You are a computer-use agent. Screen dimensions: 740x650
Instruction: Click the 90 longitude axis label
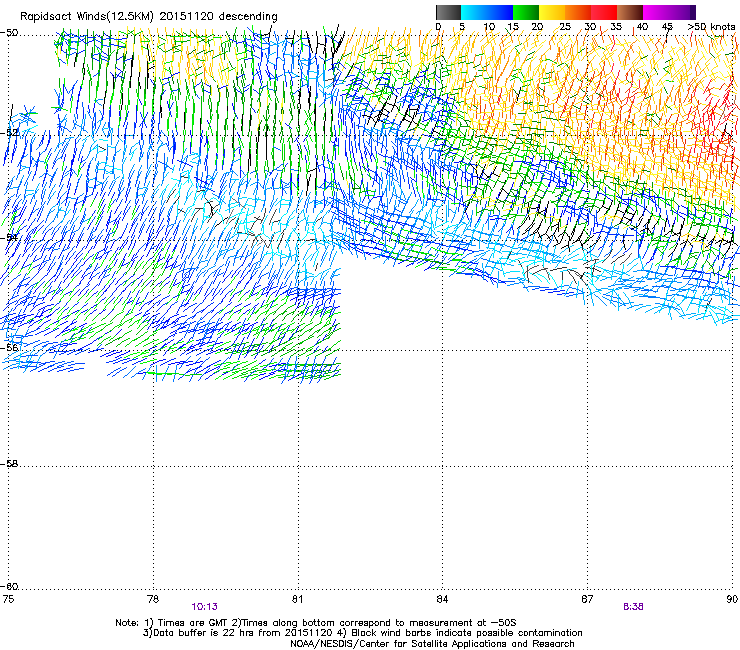(x=732, y=599)
